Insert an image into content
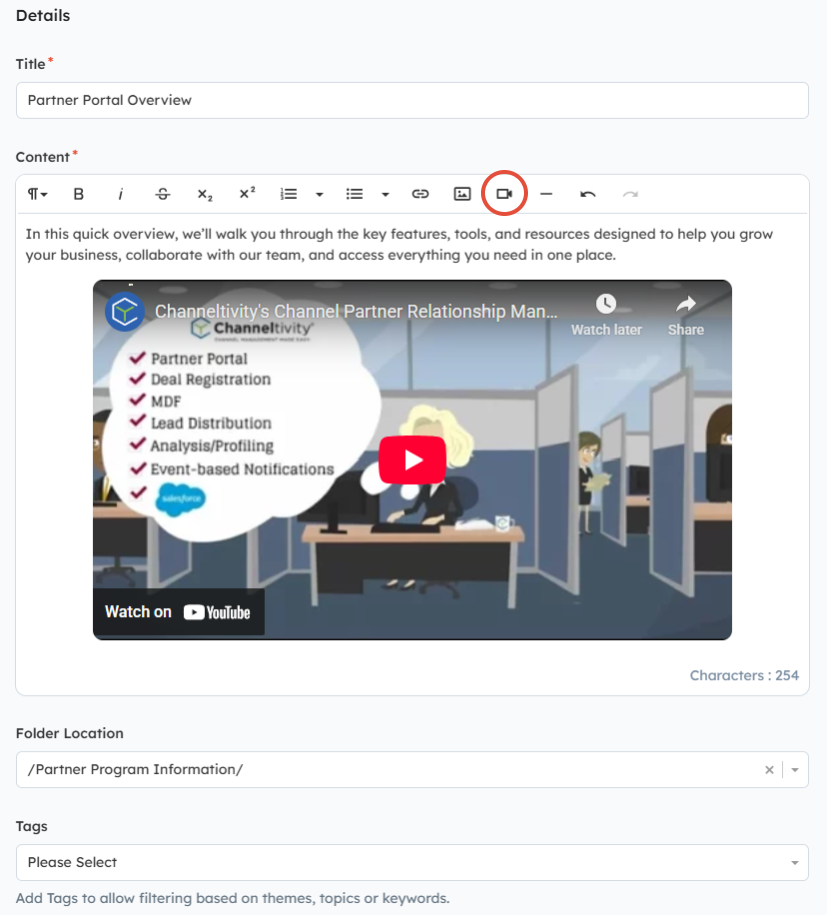The image size is (827, 915). [x=462, y=194]
